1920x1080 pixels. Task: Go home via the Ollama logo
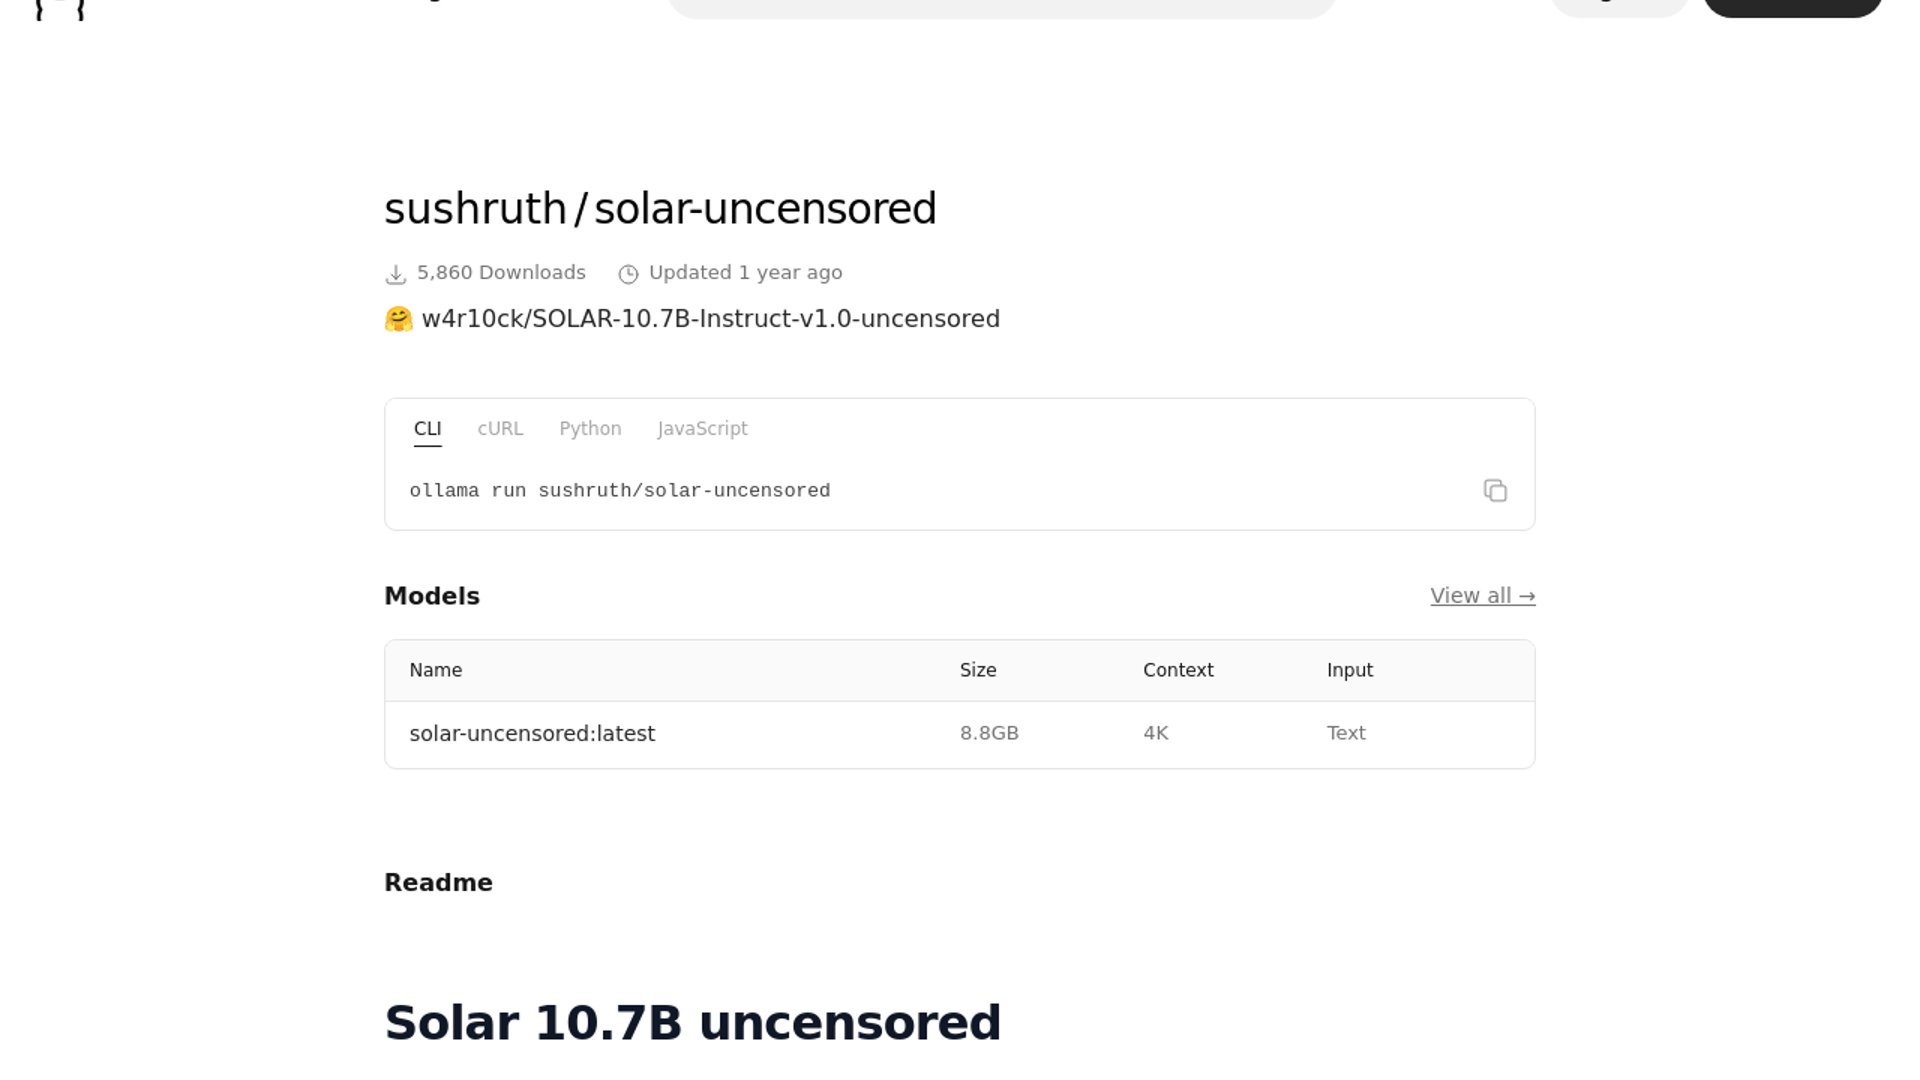[60, 8]
